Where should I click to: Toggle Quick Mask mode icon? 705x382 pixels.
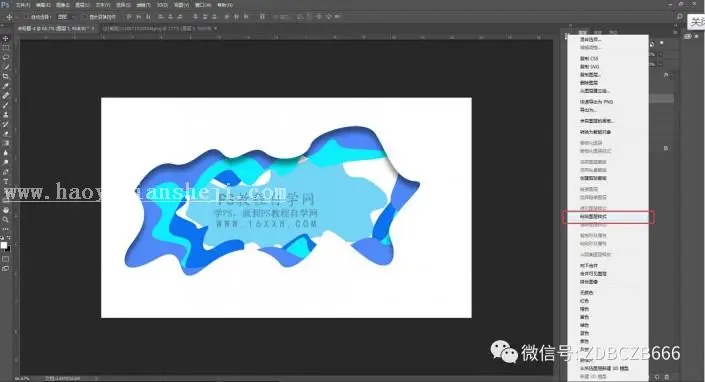(5, 259)
